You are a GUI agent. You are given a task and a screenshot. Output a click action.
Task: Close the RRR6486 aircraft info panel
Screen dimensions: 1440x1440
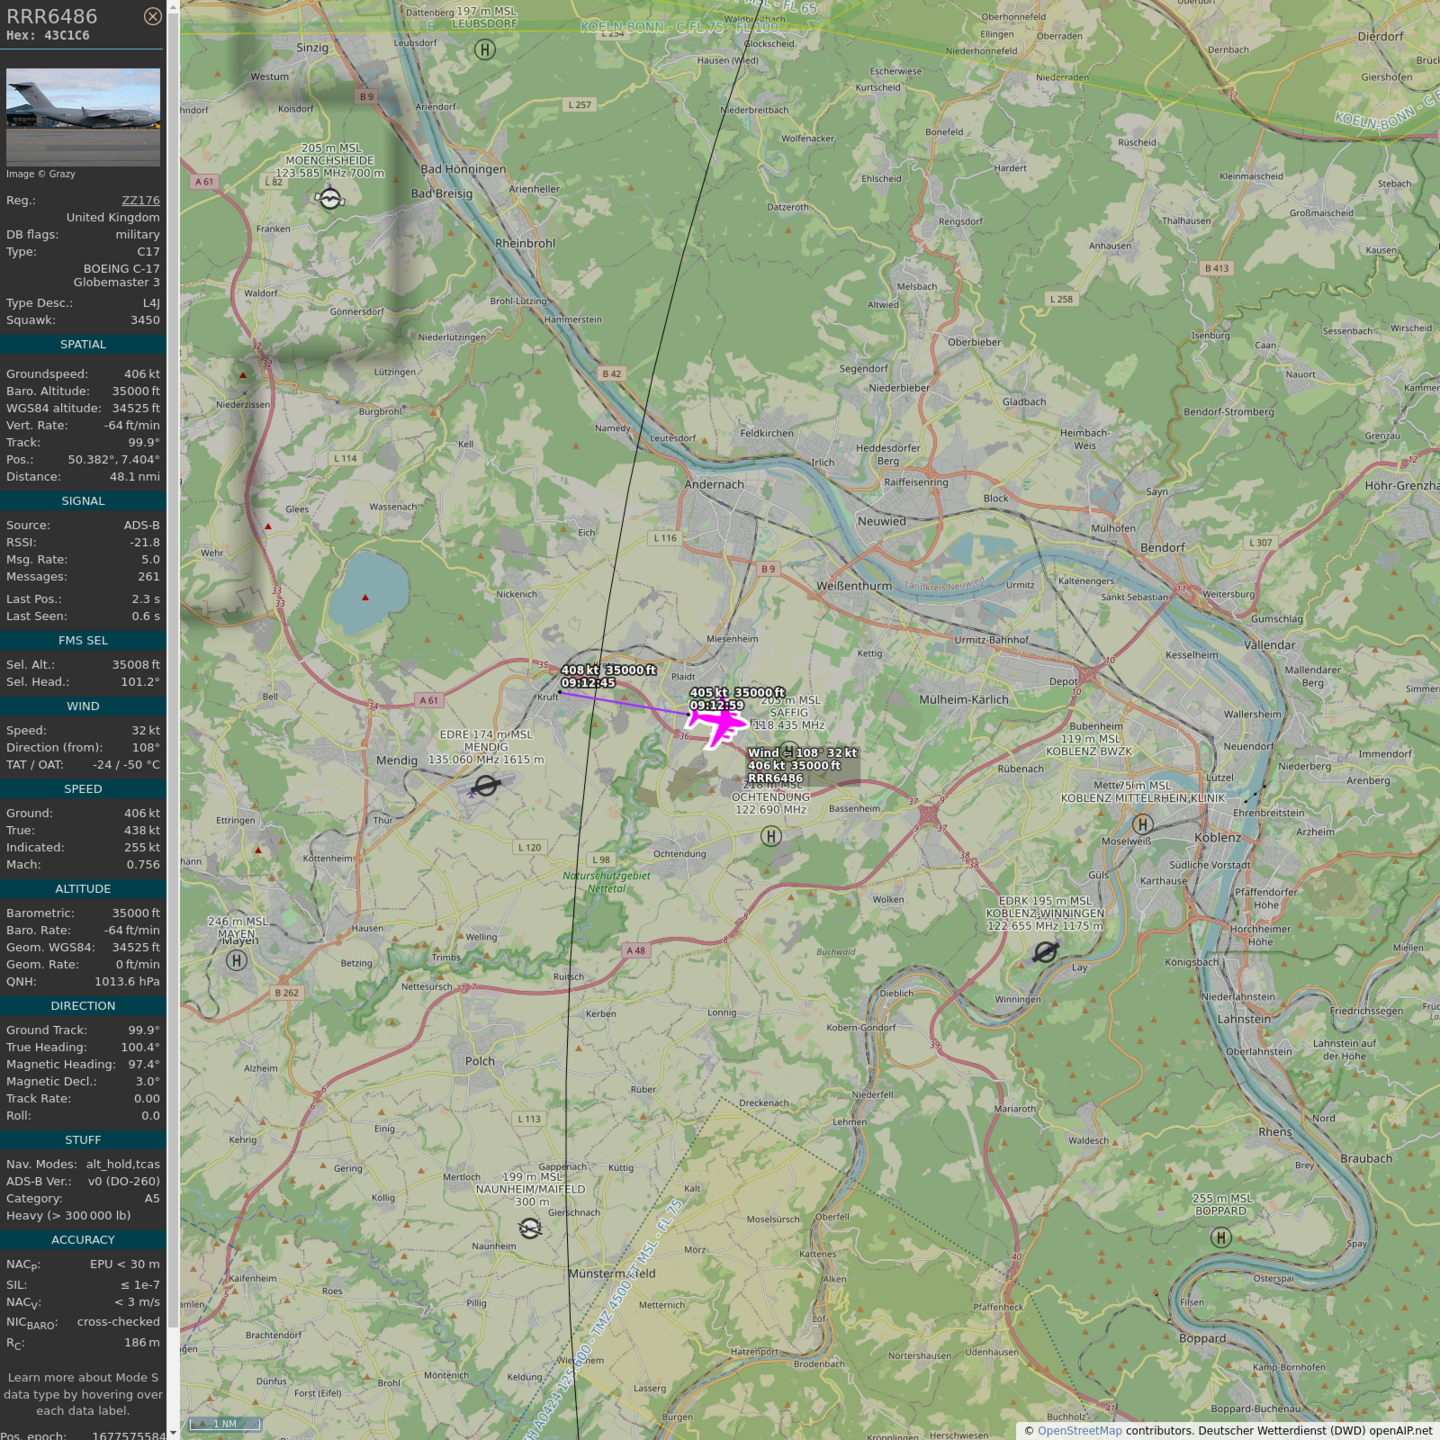point(152,16)
